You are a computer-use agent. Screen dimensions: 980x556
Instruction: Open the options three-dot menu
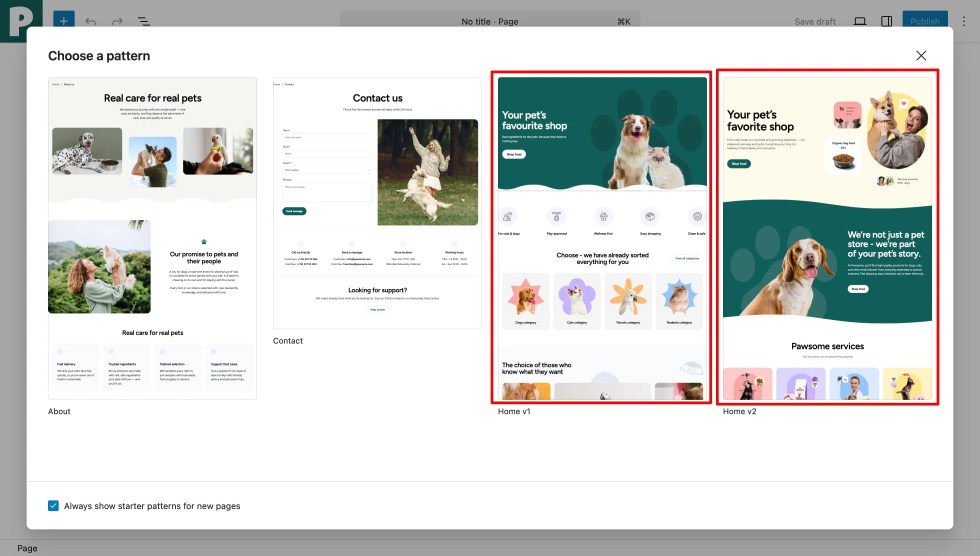pyautogui.click(x=964, y=21)
